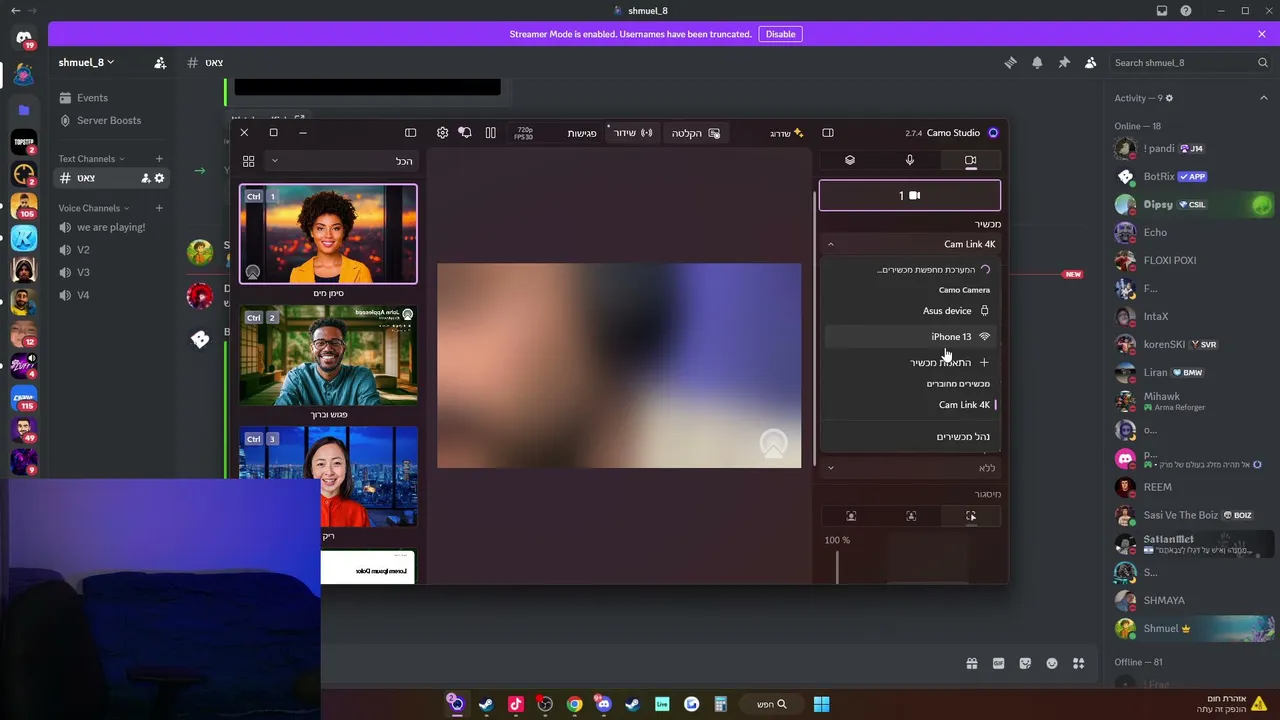Open the Discord GIF picker

(998, 663)
